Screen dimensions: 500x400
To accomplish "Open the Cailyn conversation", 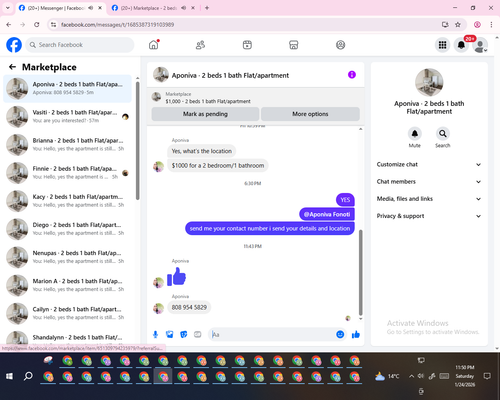I will [x=67, y=313].
